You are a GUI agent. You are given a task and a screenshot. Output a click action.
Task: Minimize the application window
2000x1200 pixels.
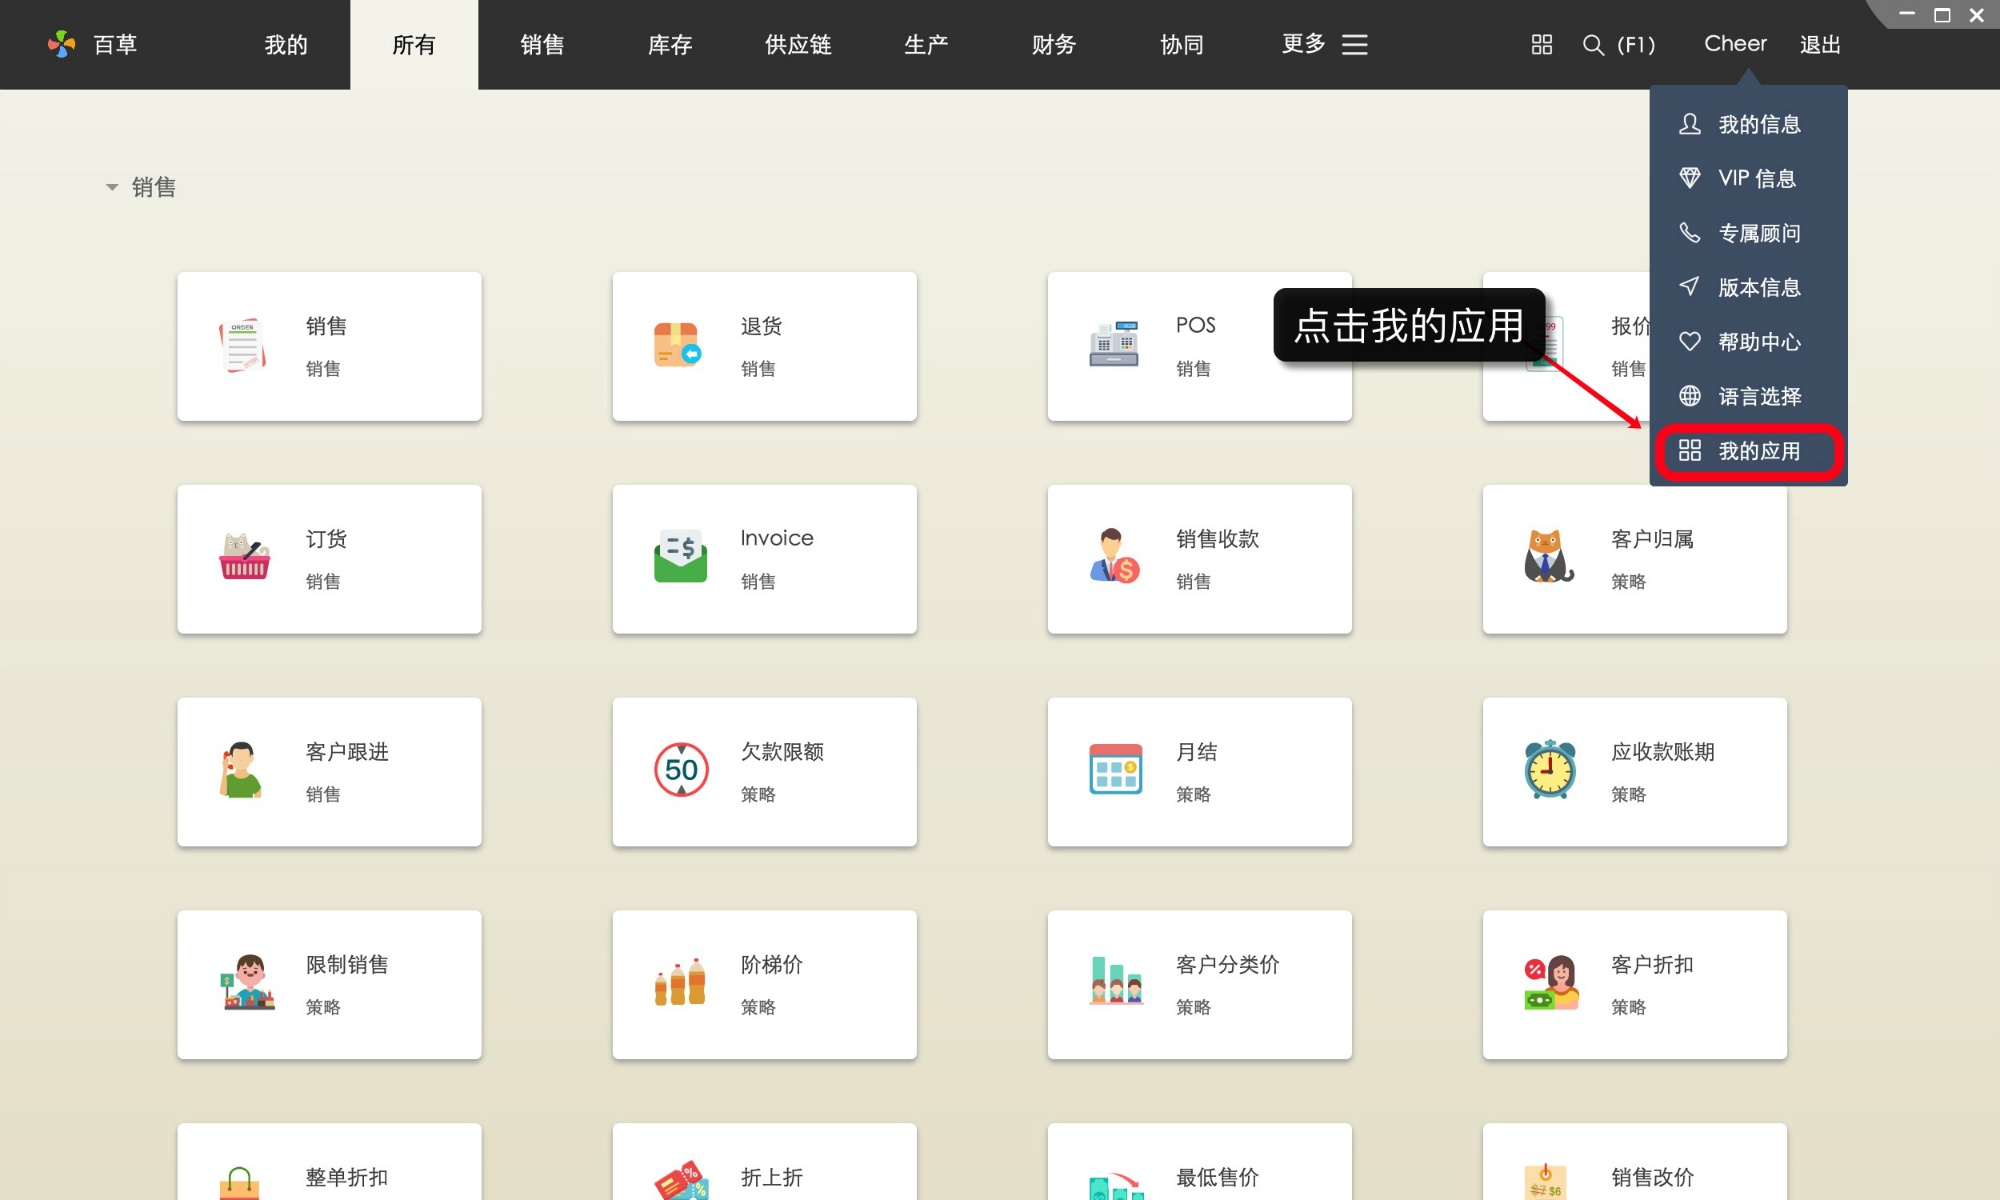1907,15
